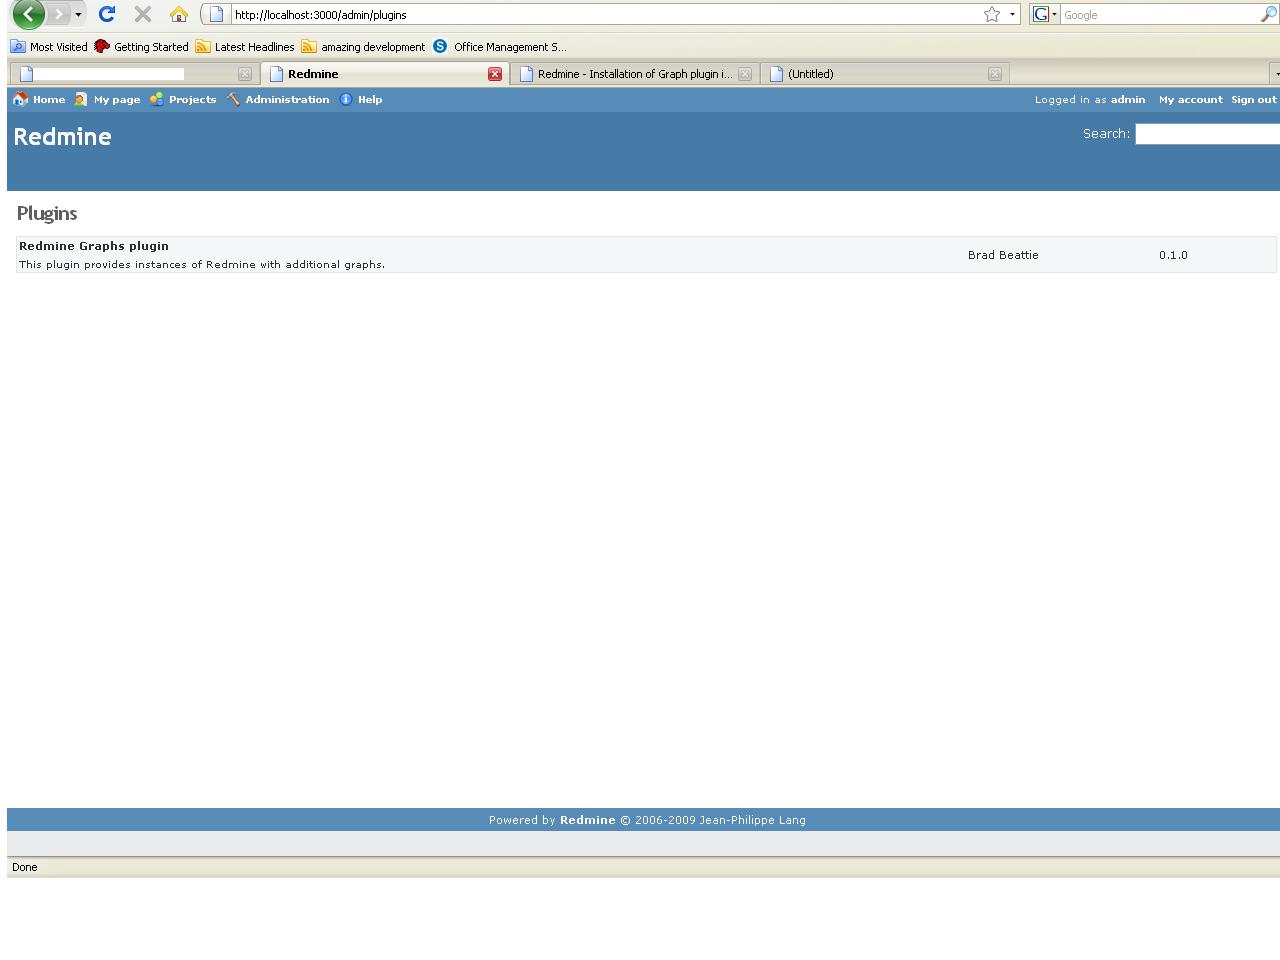Click Sign out link
The width and height of the screenshot is (1280, 960).
tap(1254, 99)
